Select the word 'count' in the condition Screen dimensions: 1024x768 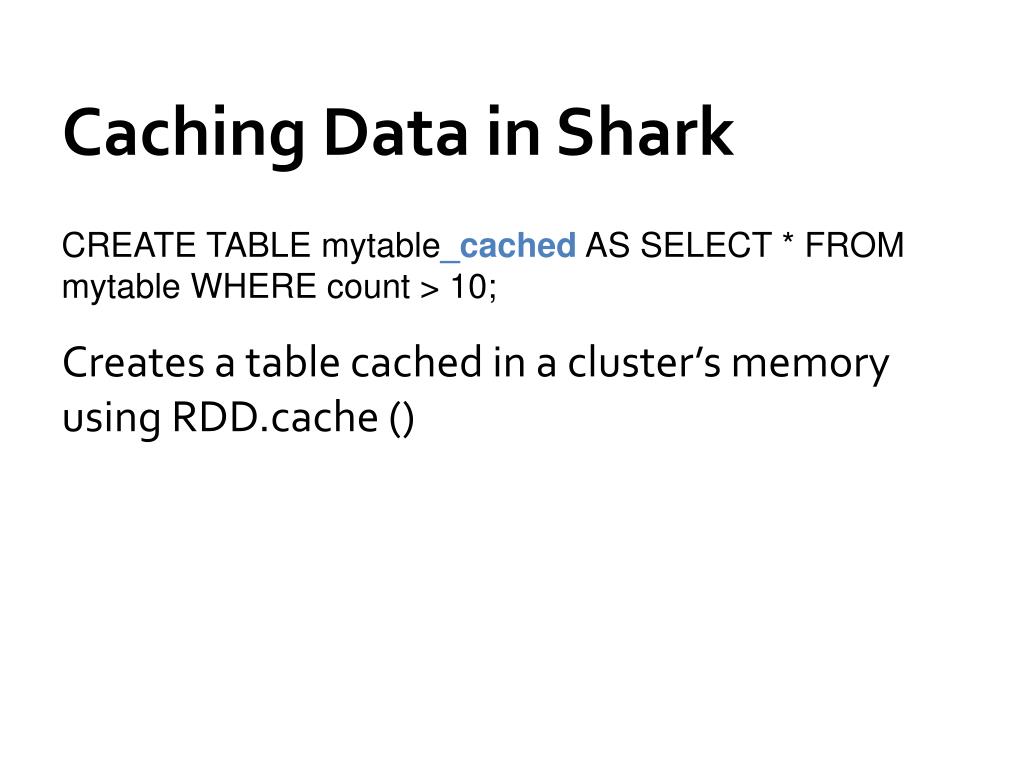(x=368, y=288)
